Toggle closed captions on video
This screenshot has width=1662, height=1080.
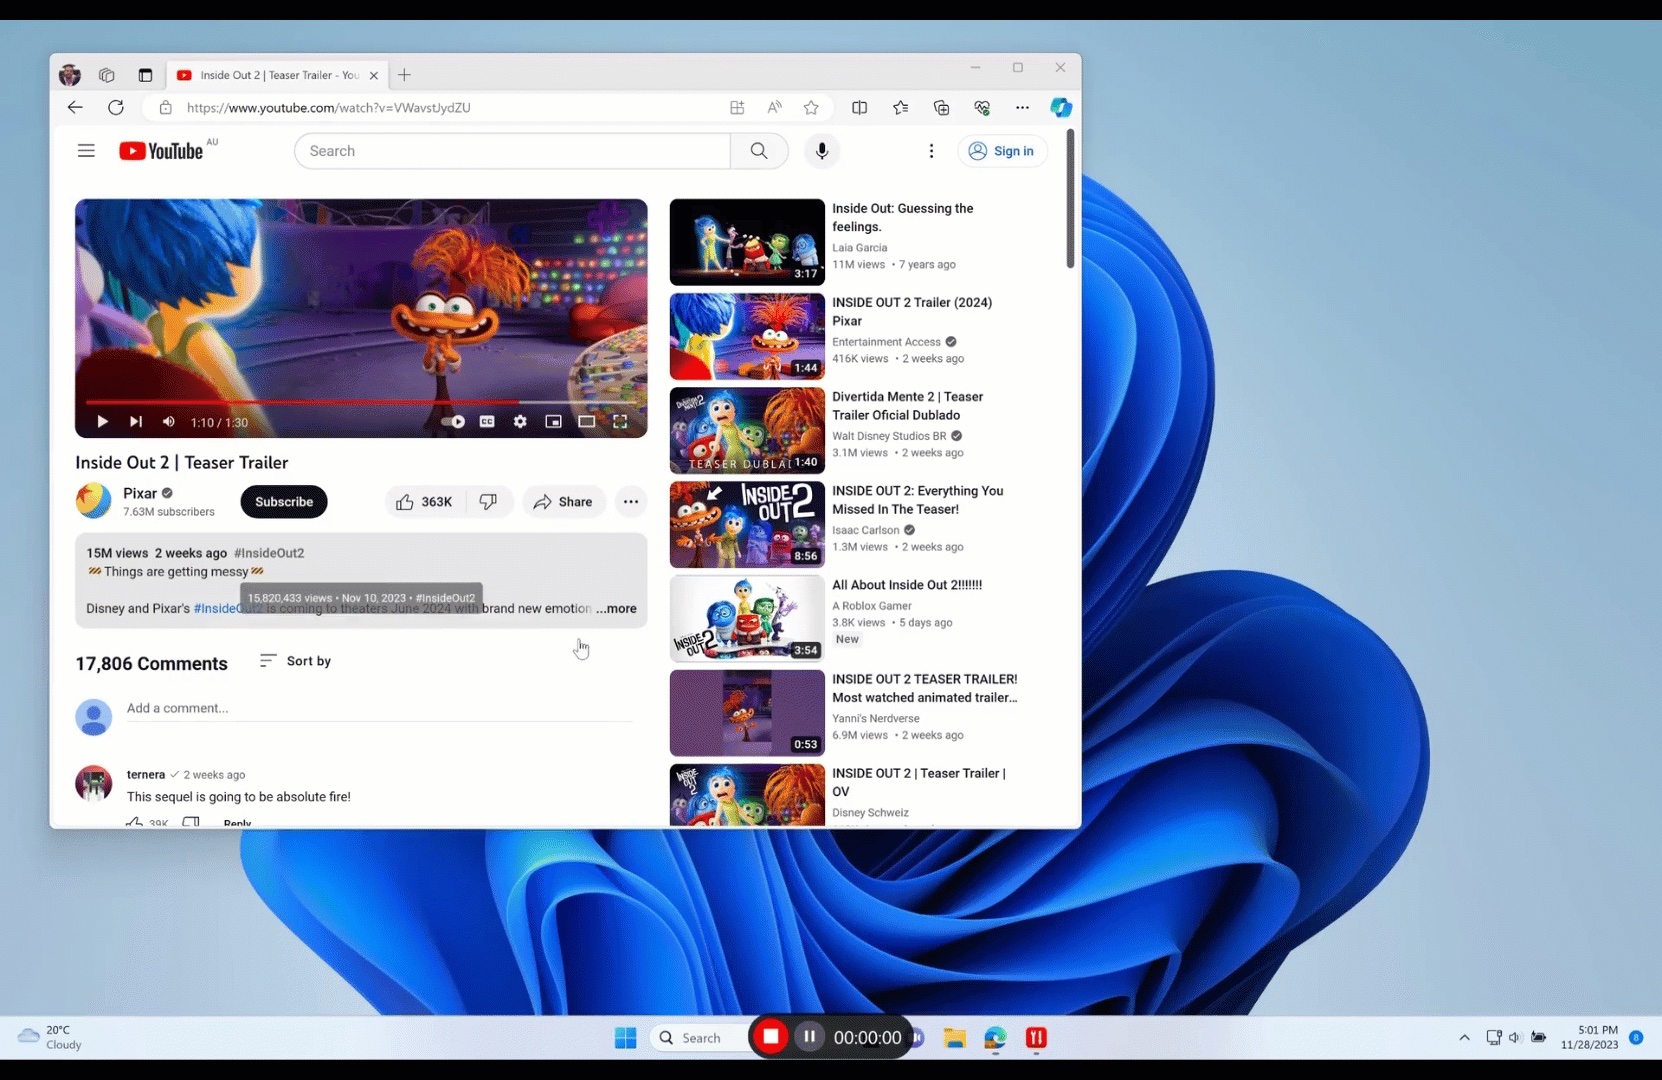pos(487,422)
